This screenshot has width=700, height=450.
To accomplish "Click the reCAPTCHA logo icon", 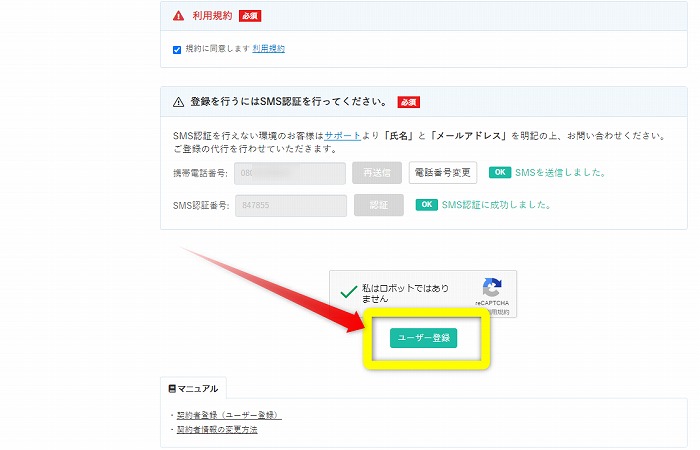I will (491, 287).
